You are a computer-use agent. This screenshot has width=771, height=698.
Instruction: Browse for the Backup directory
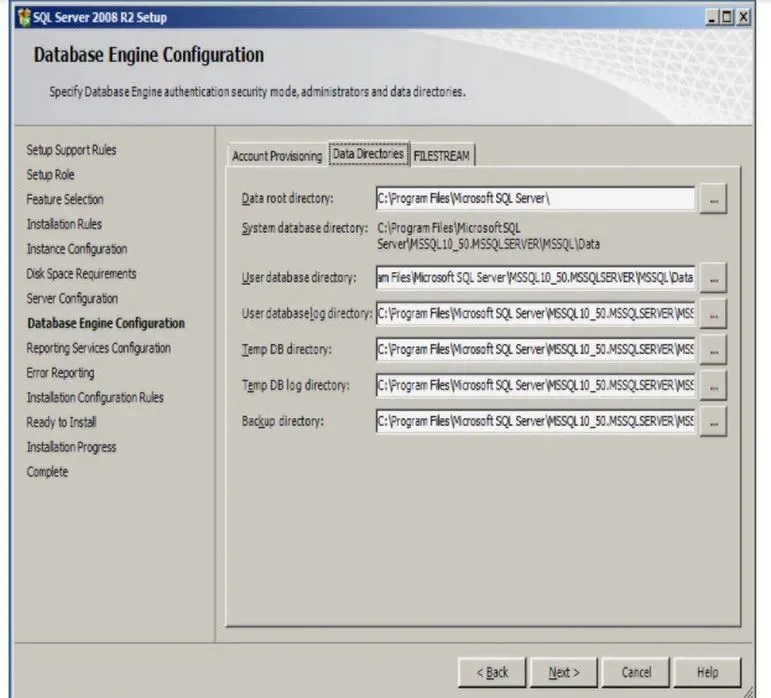coord(713,422)
